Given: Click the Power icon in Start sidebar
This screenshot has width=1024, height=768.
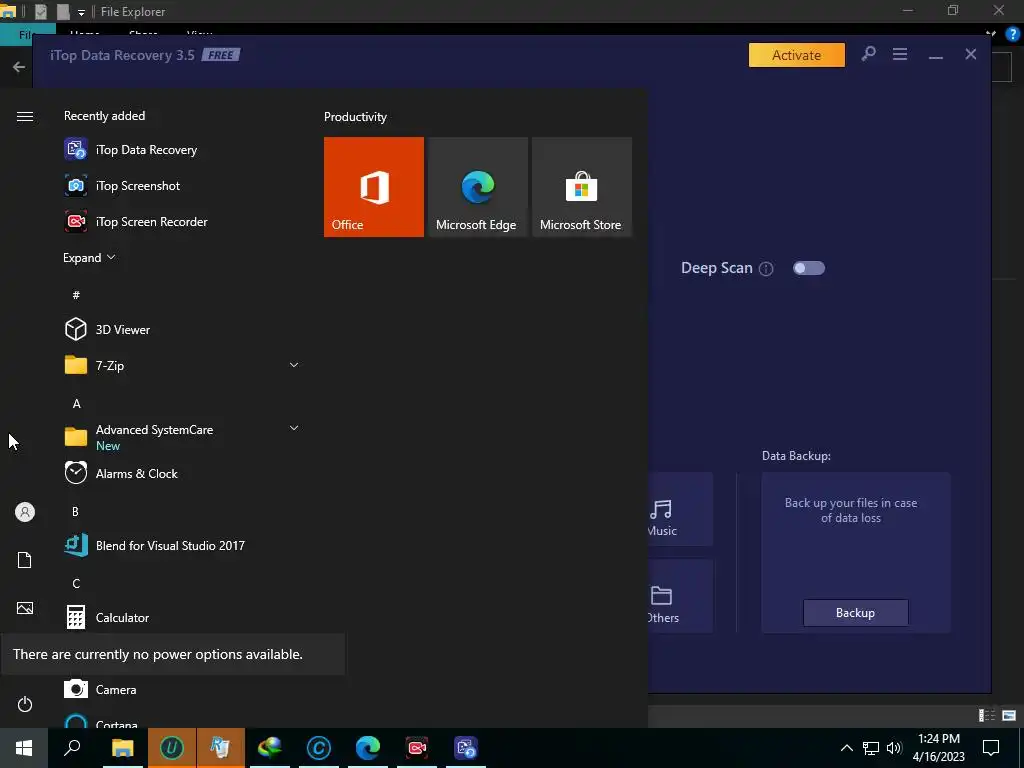Looking at the screenshot, I should coord(25,704).
